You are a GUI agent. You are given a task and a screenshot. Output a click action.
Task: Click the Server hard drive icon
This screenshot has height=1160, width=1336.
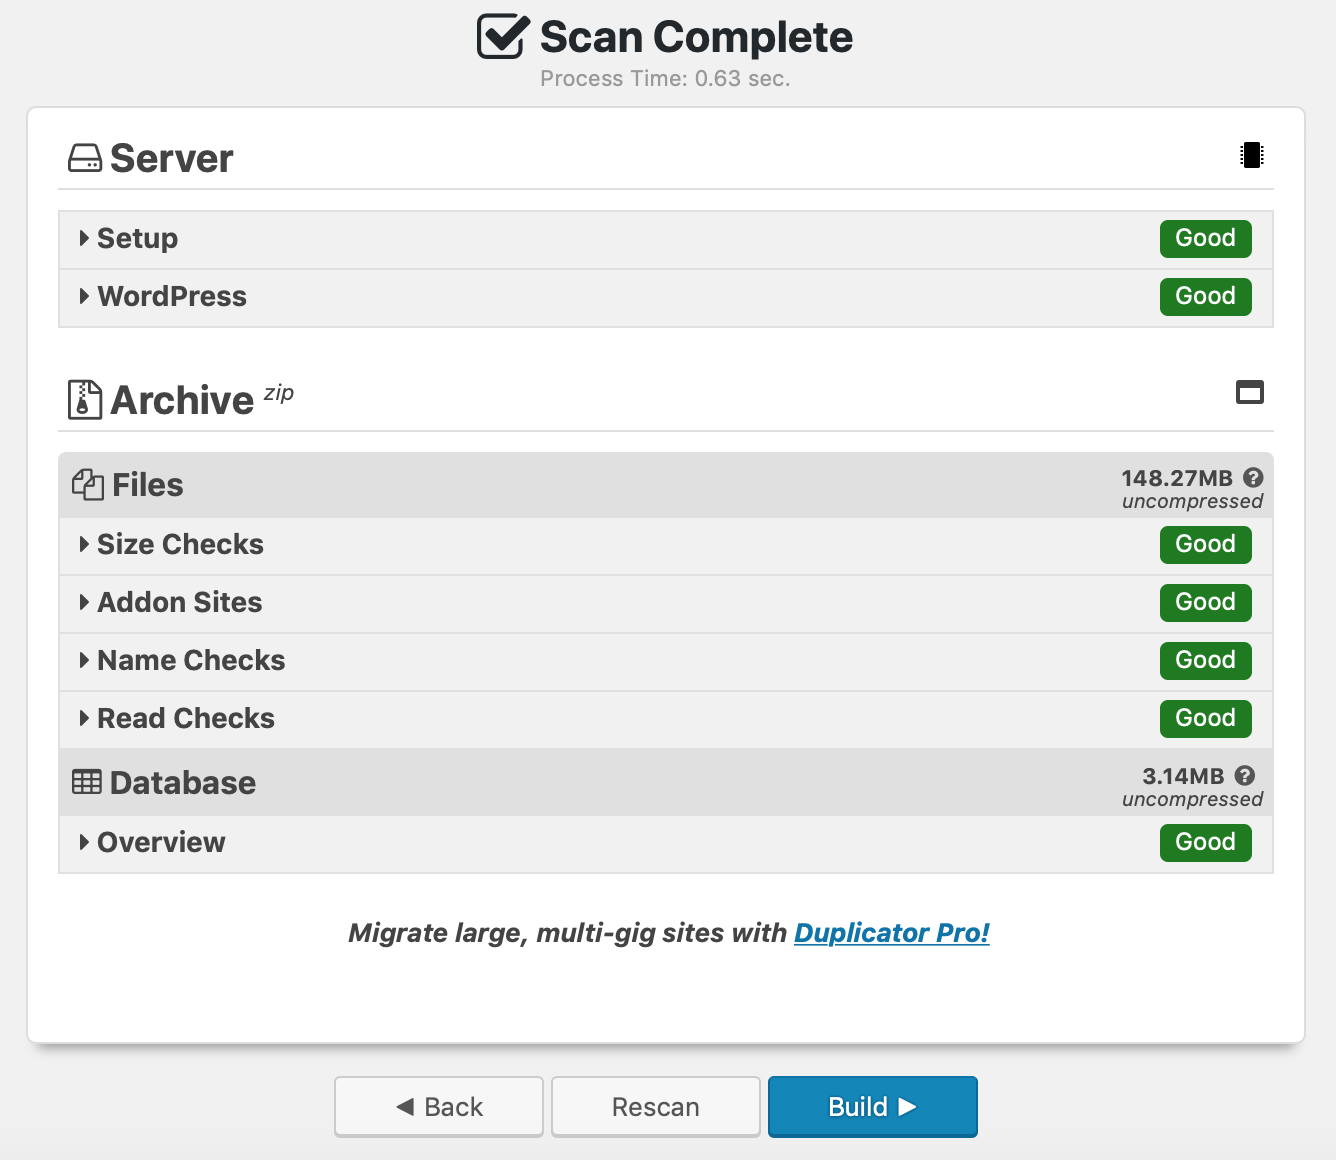[85, 158]
